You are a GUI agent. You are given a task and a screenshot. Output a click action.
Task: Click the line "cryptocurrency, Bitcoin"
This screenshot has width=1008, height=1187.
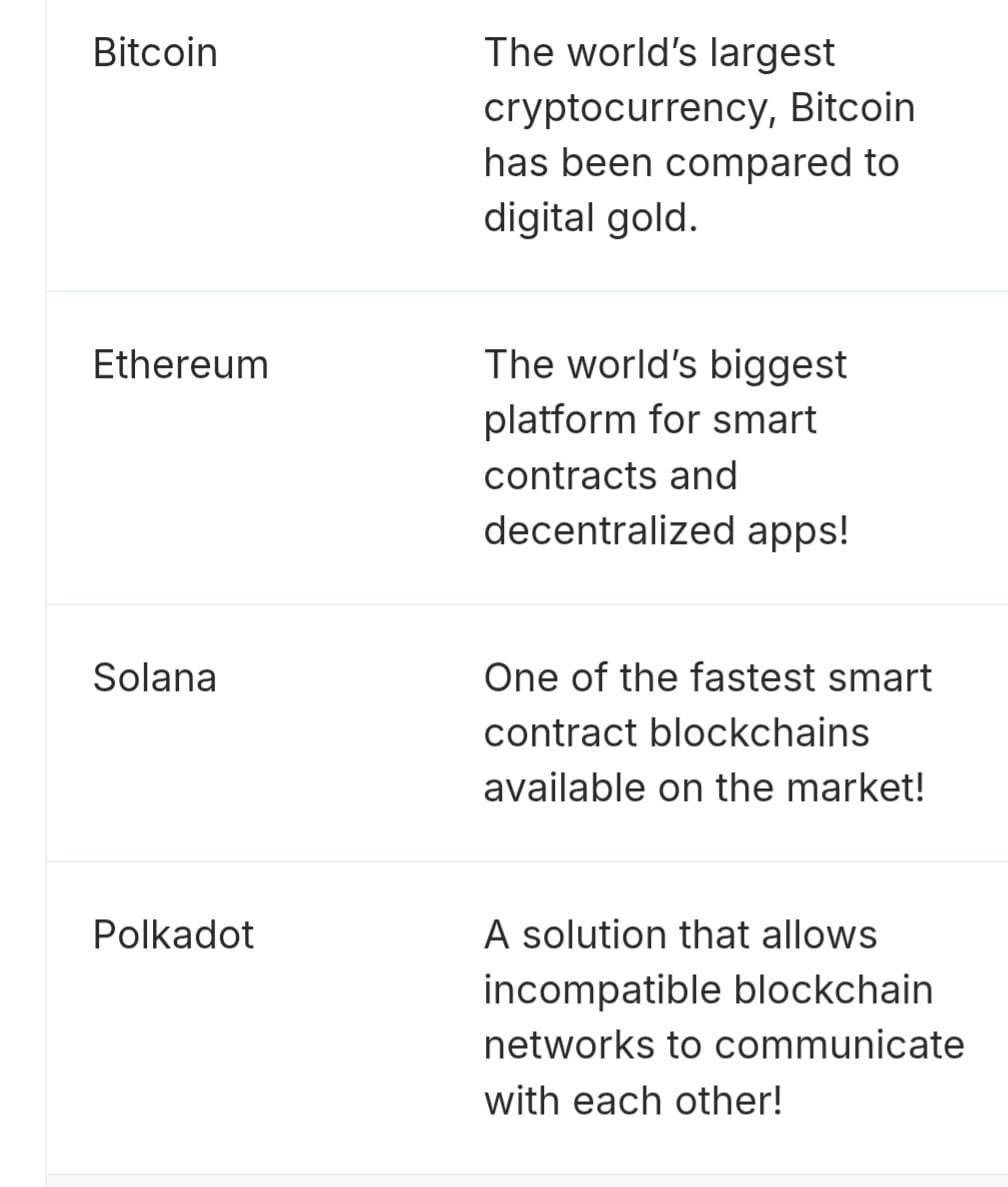tap(699, 108)
